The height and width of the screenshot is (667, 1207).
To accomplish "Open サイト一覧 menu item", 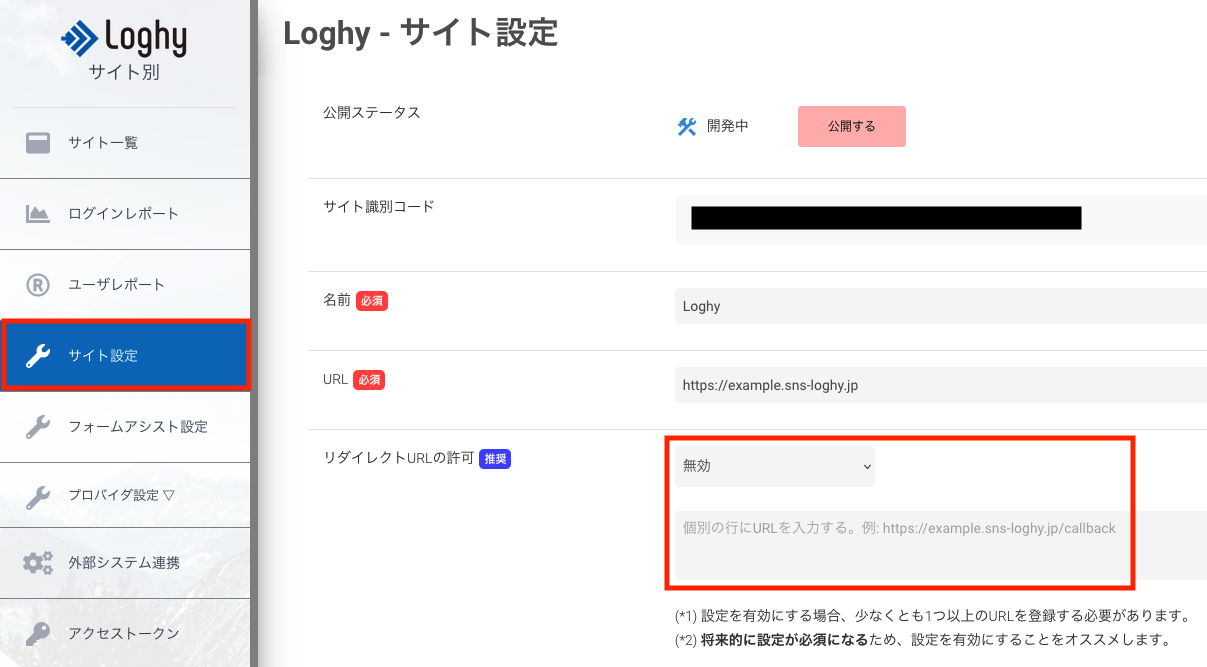I will point(125,143).
